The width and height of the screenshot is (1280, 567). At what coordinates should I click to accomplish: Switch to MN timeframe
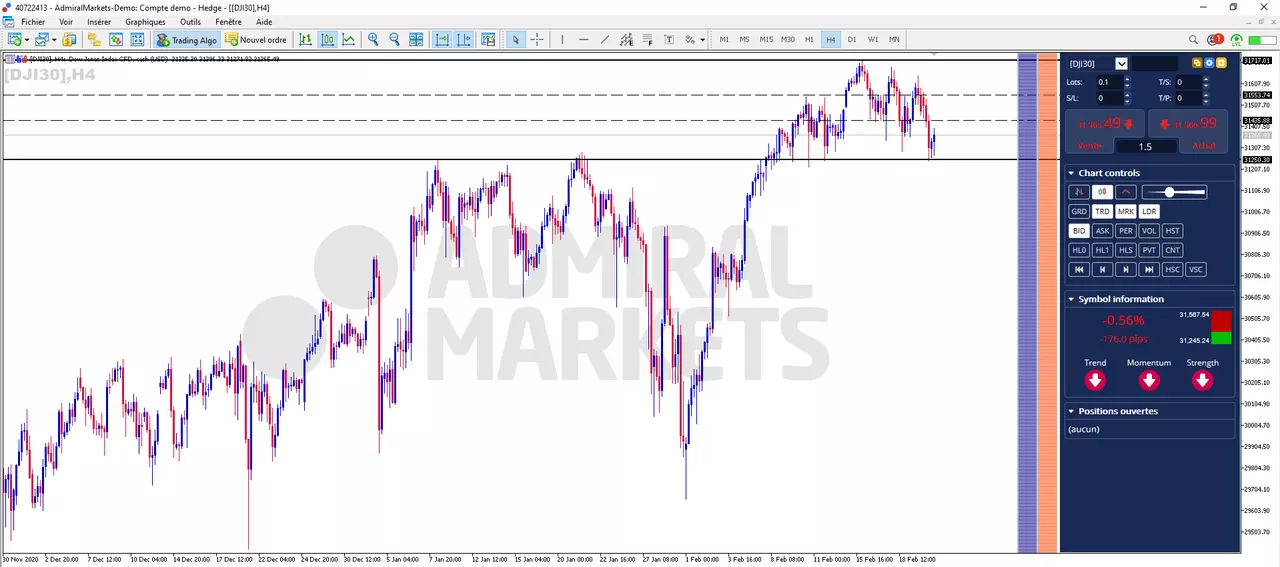[894, 40]
